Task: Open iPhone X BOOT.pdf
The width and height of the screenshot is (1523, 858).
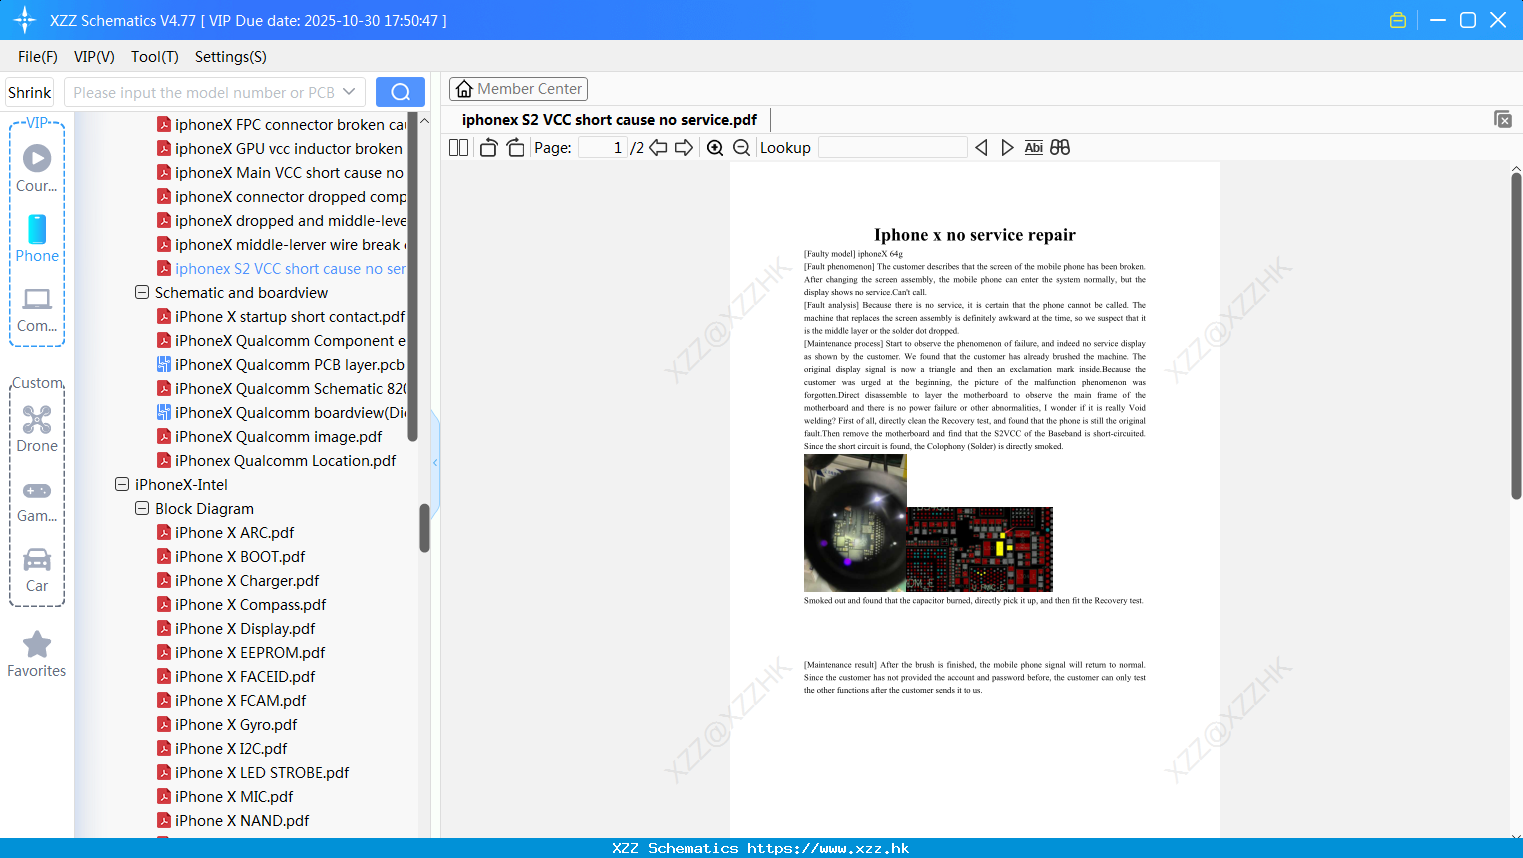Action: (x=232, y=557)
